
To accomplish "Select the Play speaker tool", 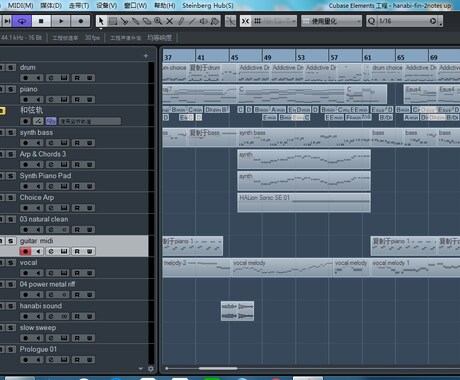I will (203, 21).
